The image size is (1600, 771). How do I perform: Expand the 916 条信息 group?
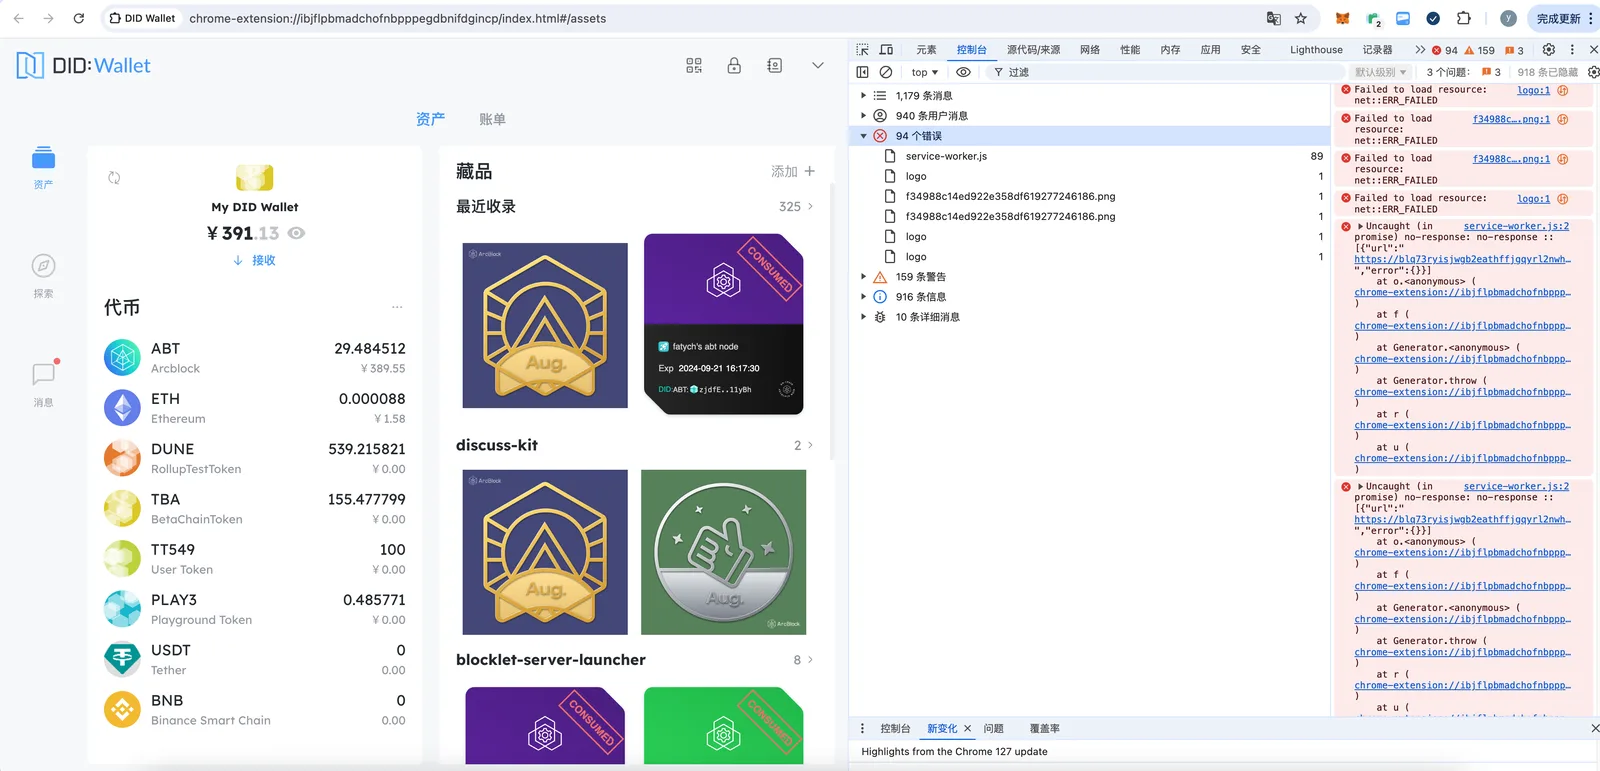coord(863,296)
